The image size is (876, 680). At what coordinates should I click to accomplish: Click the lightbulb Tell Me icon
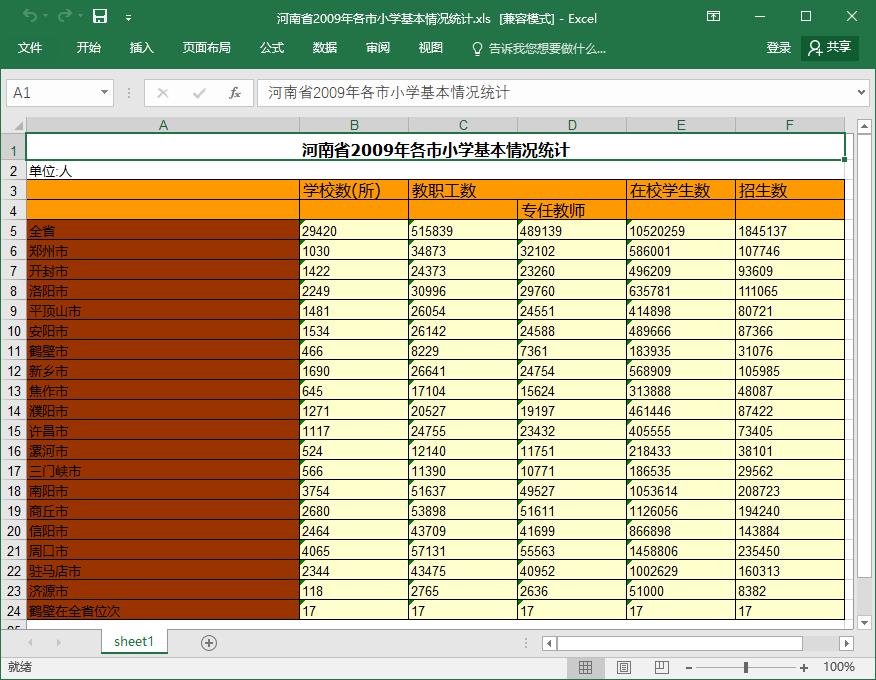tap(477, 49)
